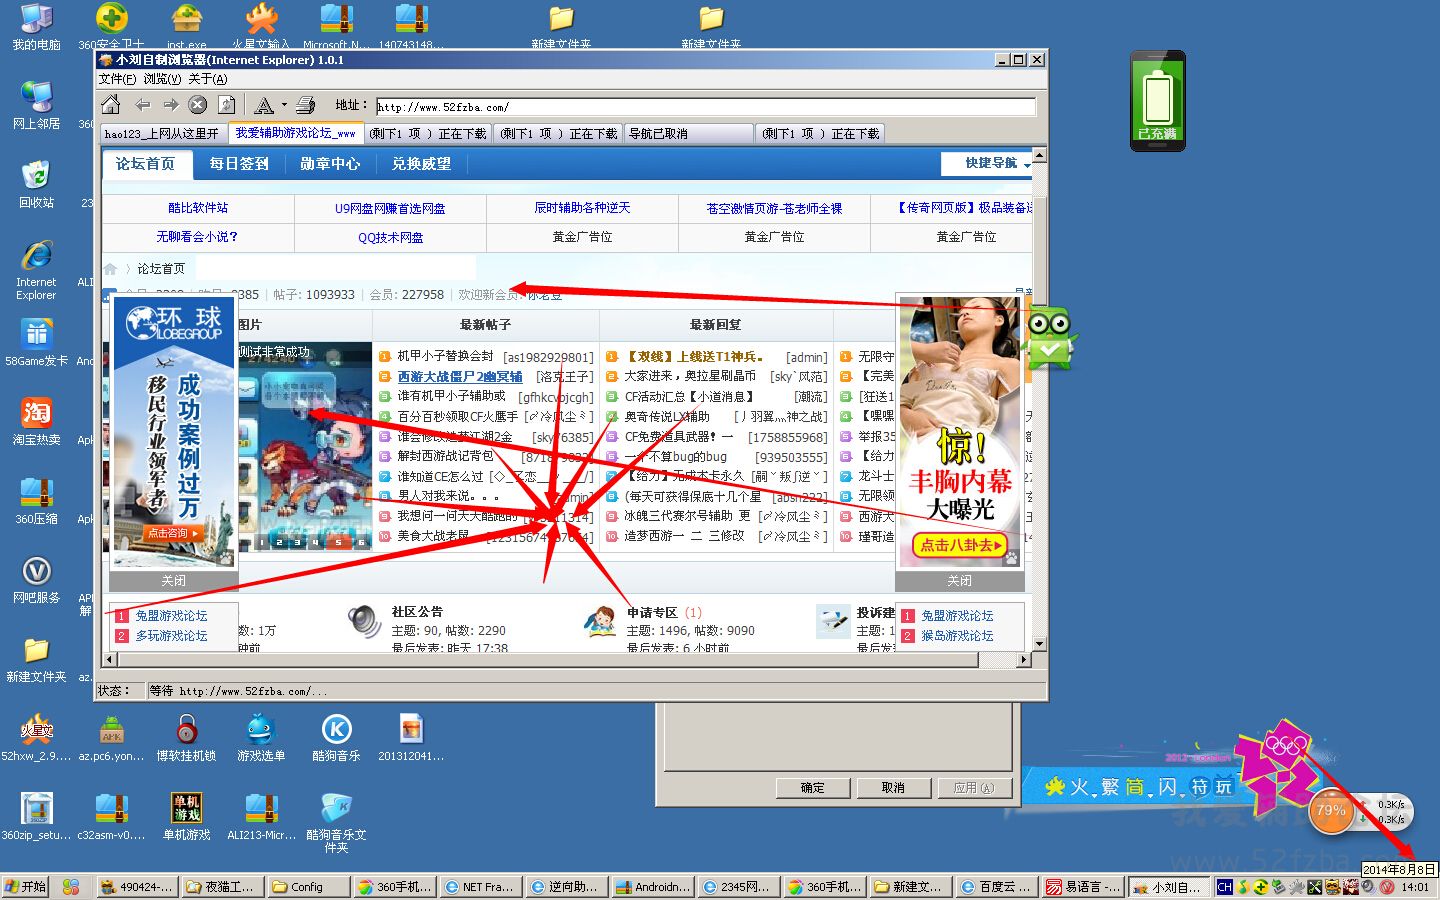This screenshot has height=900, width=1440.
Task: Click 点击八卦去 on the right ad
Action: (960, 545)
